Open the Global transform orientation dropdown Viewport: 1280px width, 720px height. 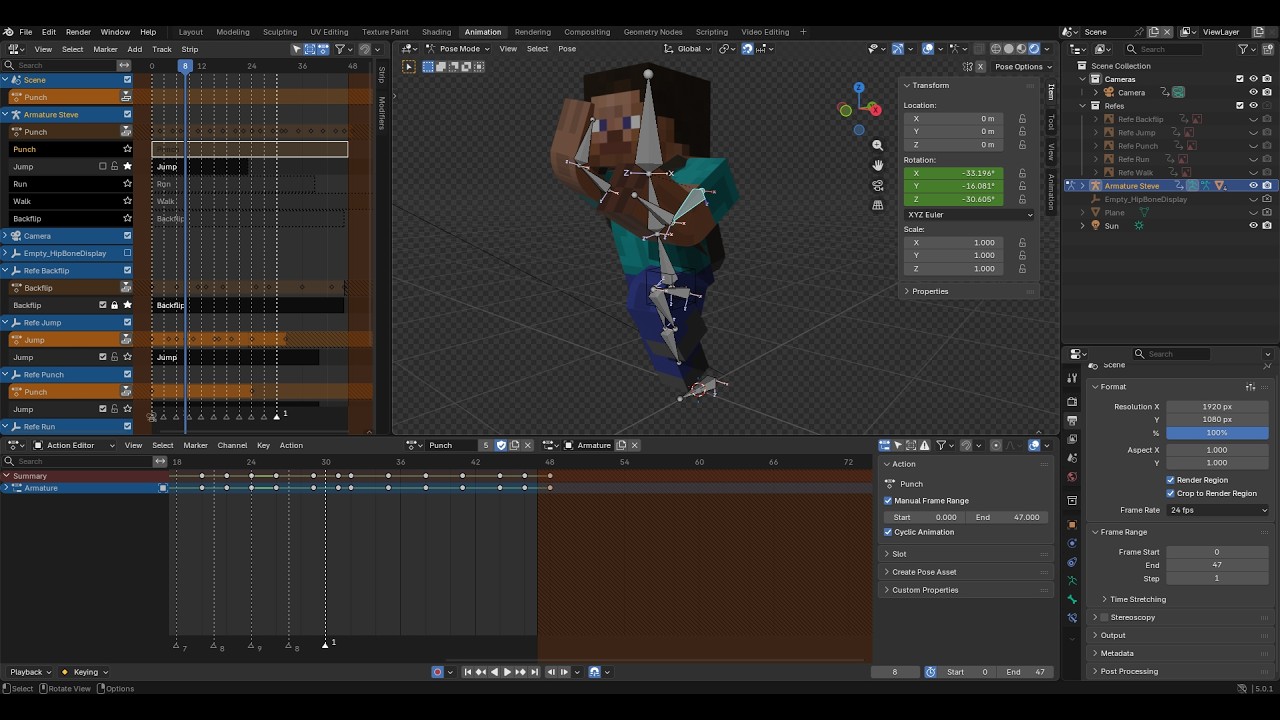coord(688,48)
